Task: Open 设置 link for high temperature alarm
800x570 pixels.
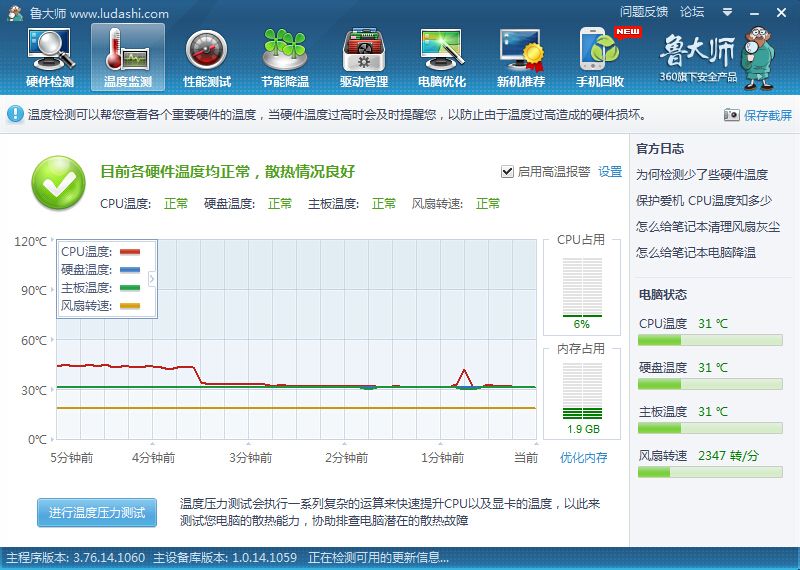Action: (610, 171)
